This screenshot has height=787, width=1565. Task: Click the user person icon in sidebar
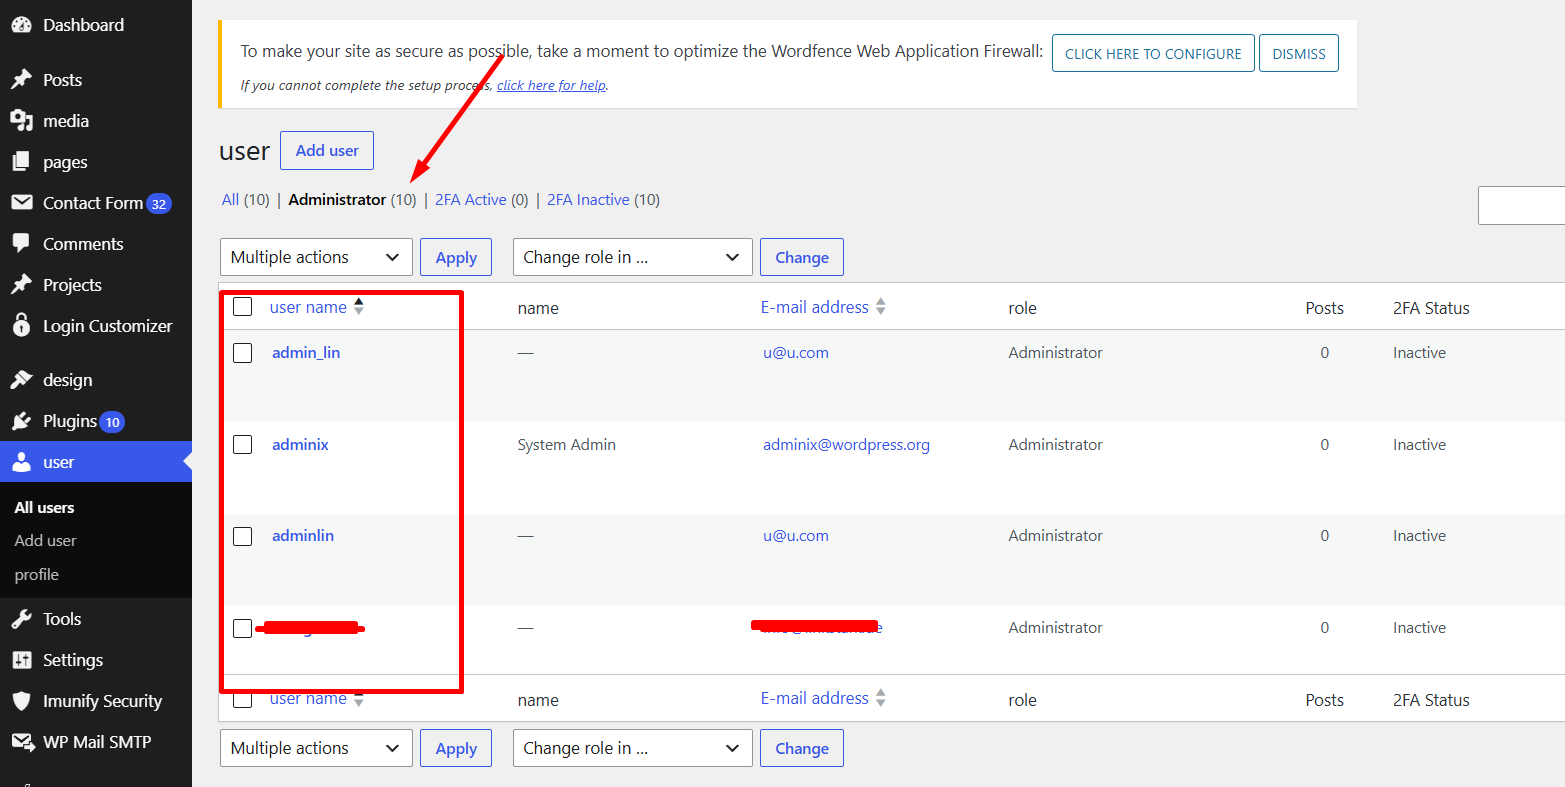21,462
